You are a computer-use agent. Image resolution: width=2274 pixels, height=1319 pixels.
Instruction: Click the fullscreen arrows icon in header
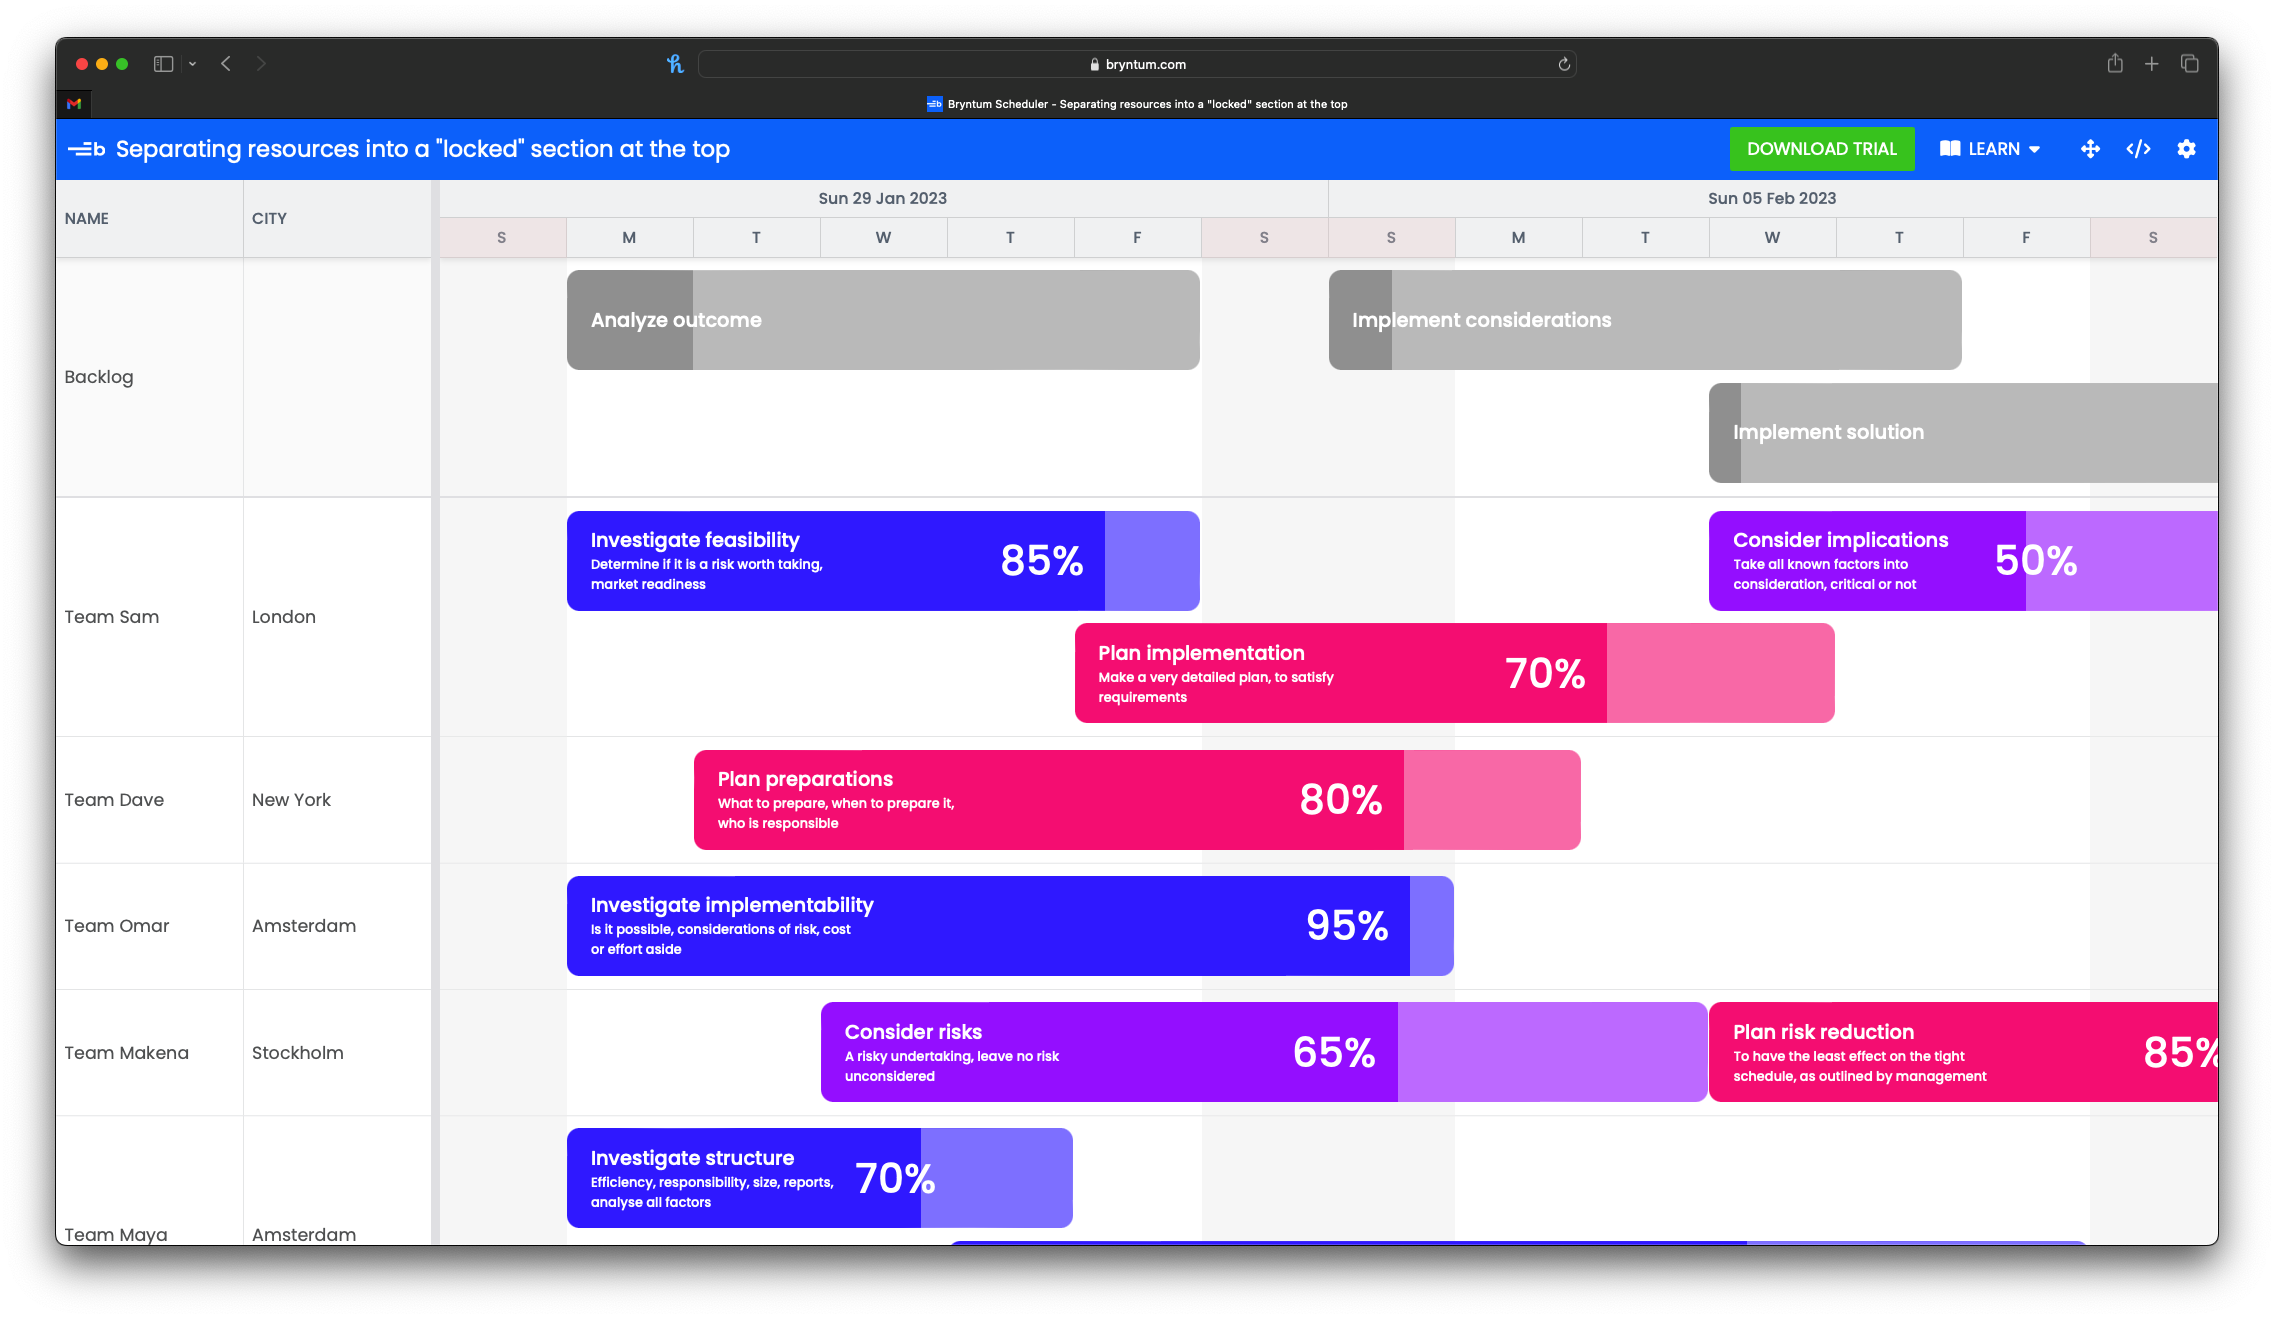[2090, 149]
